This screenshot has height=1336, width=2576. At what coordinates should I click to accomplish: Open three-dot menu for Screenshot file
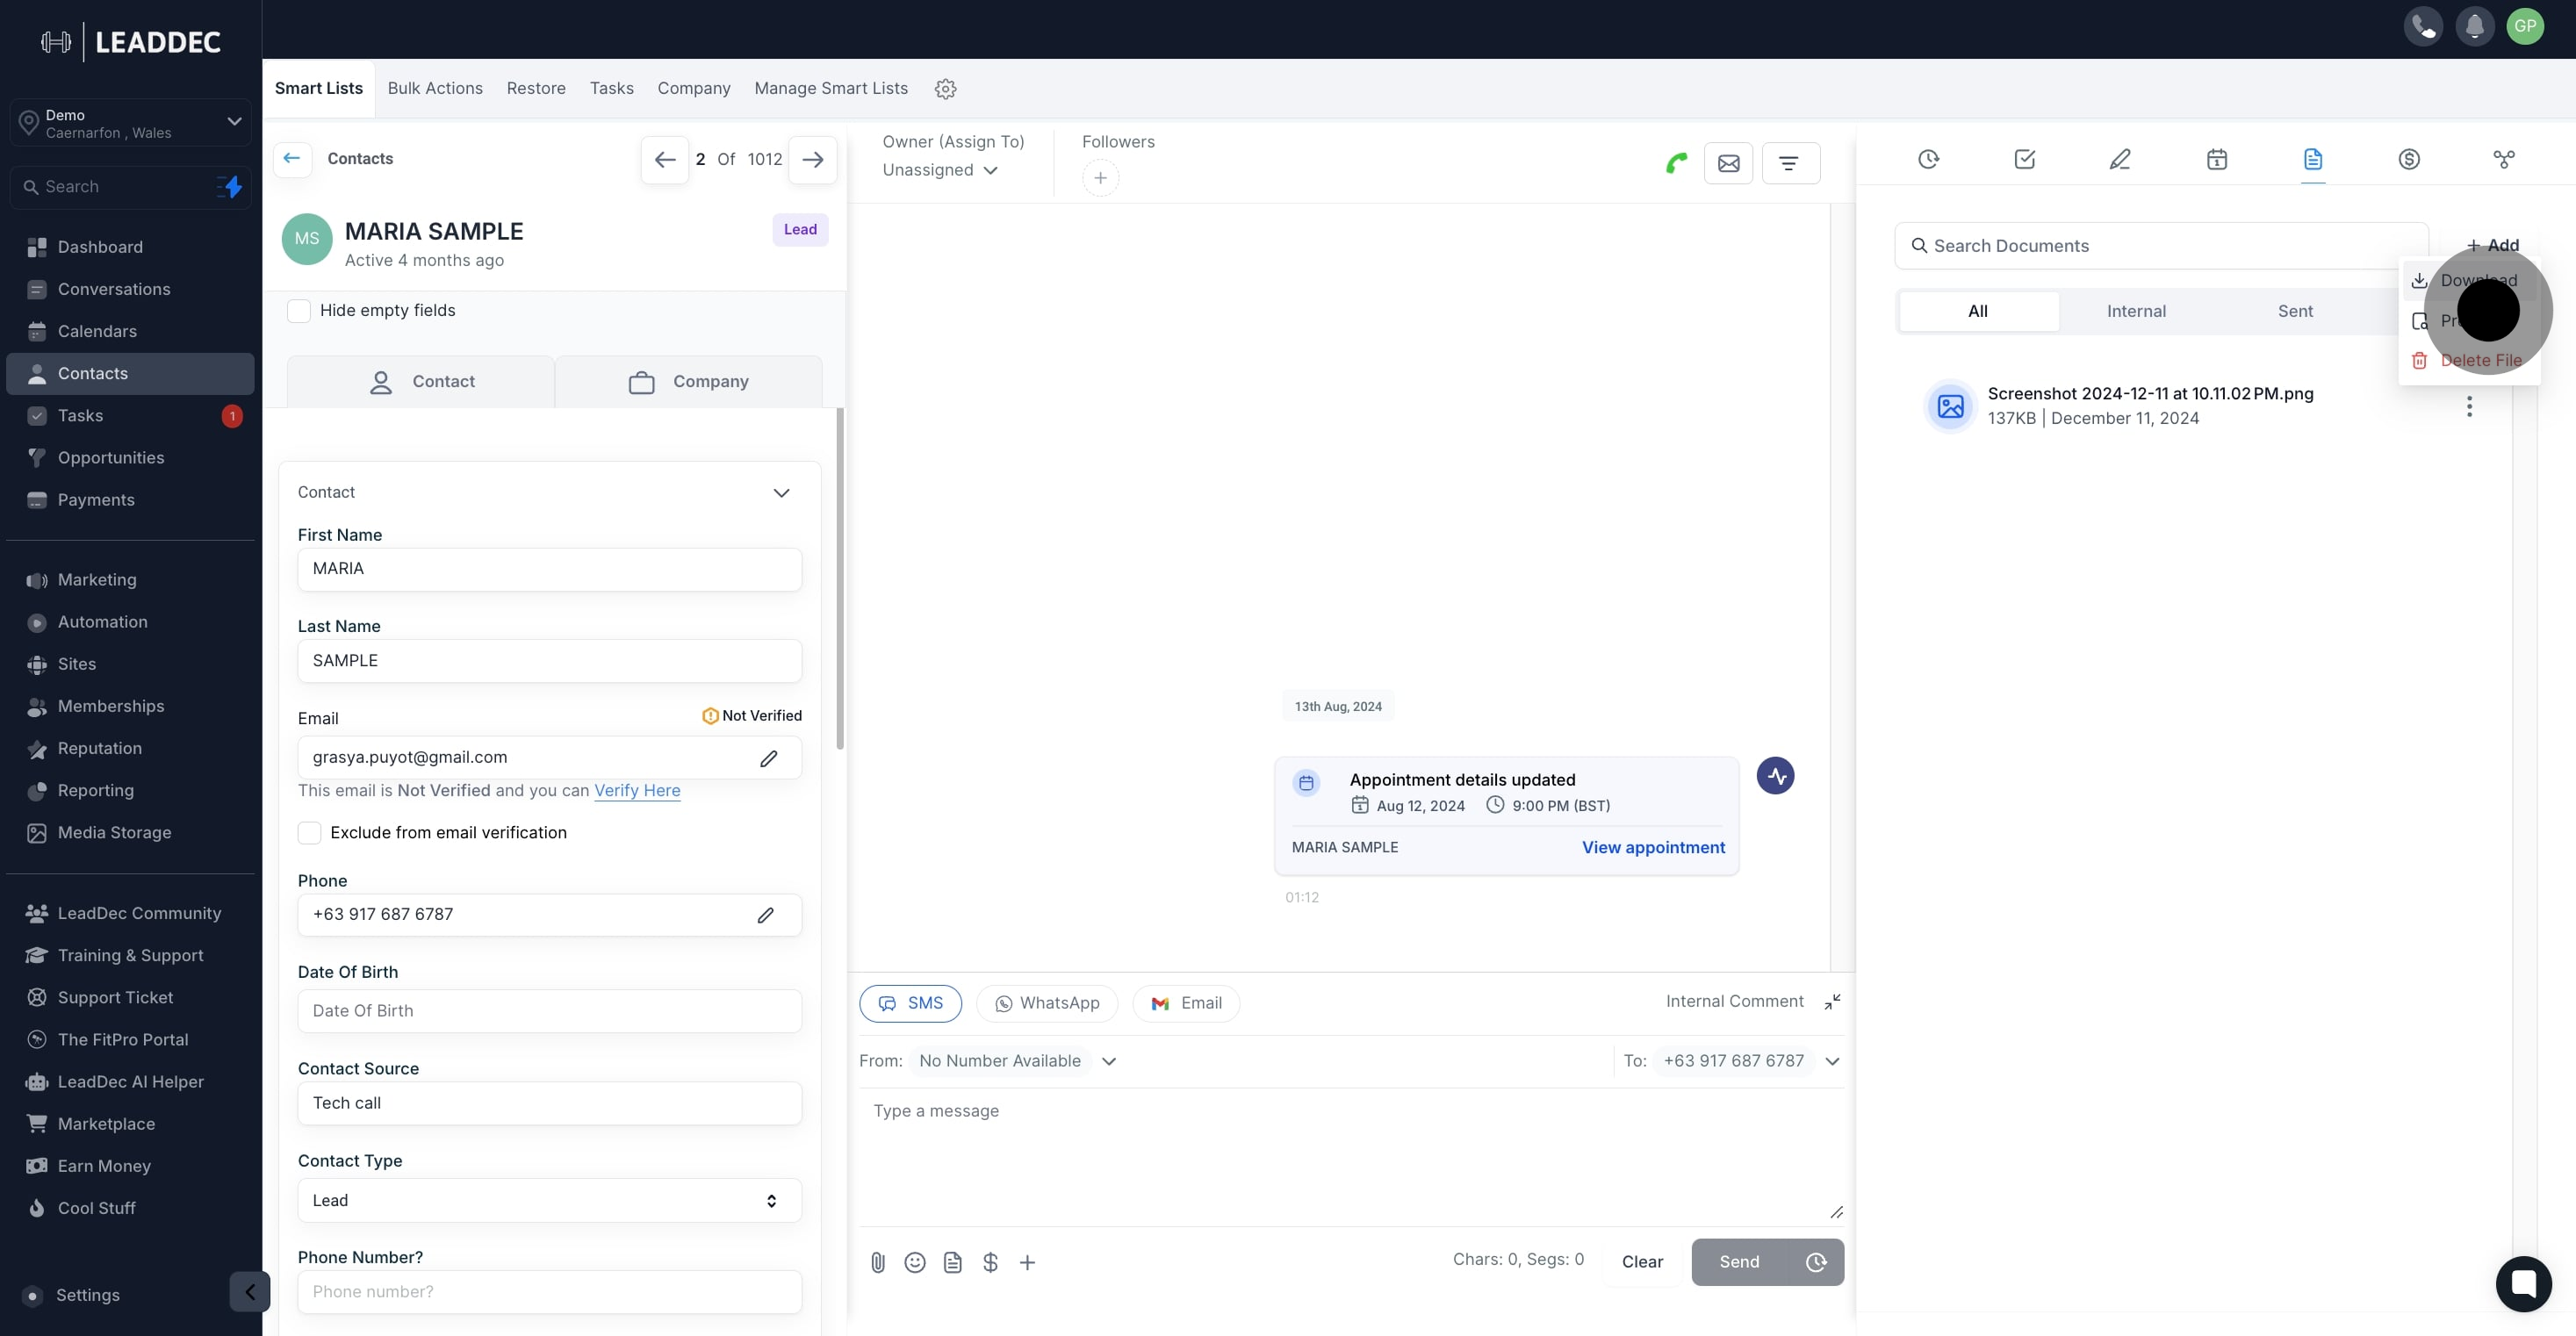[2469, 406]
